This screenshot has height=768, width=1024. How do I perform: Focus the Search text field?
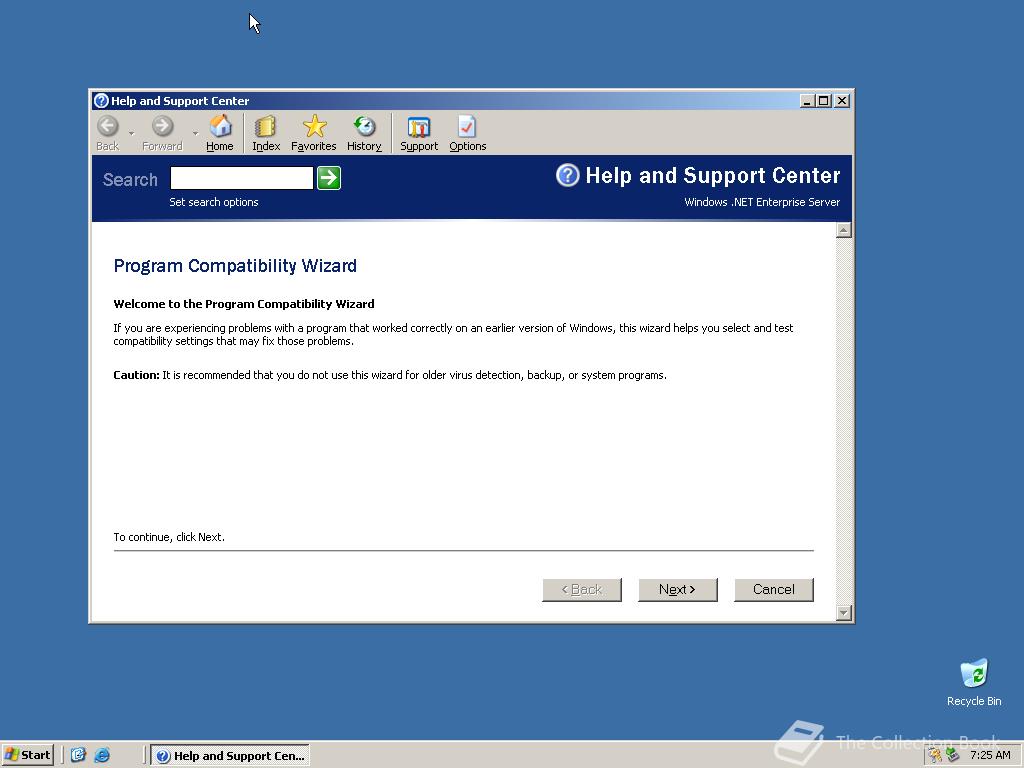click(x=242, y=178)
